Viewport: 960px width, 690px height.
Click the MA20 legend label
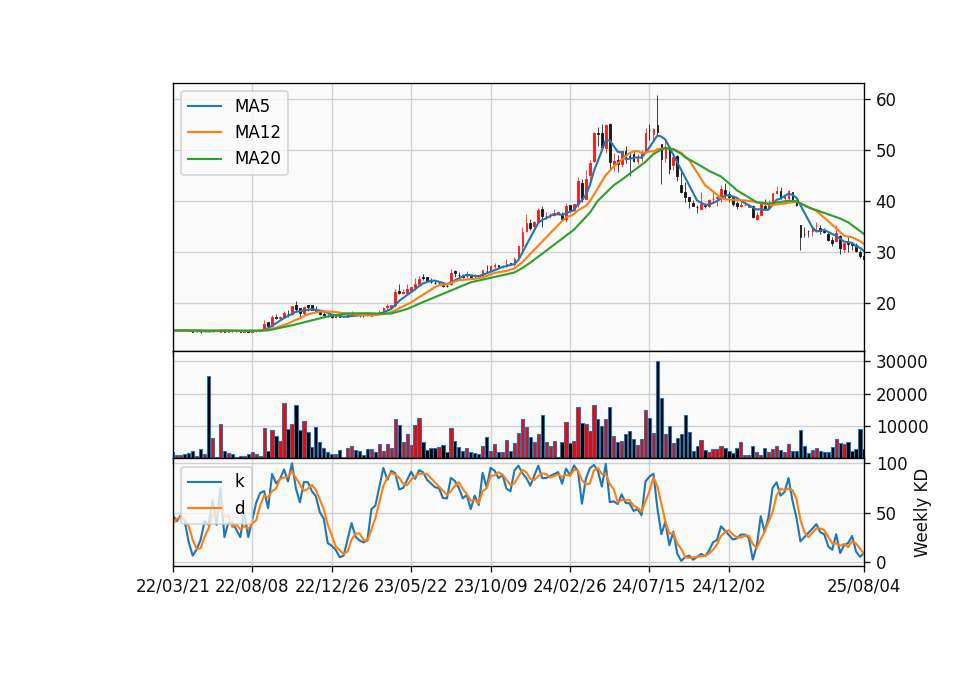click(x=257, y=158)
